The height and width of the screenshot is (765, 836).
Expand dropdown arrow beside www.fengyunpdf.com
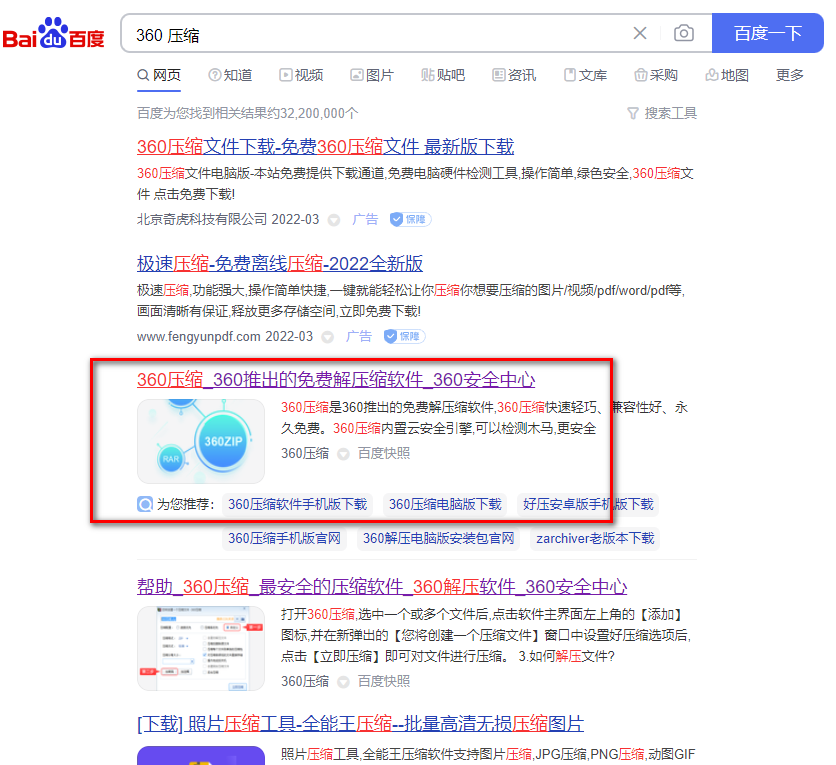coord(328,337)
